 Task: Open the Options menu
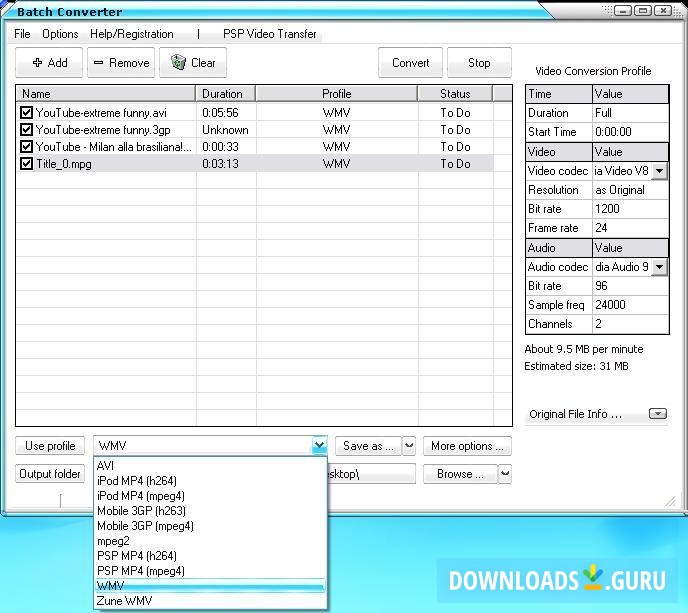tap(60, 34)
